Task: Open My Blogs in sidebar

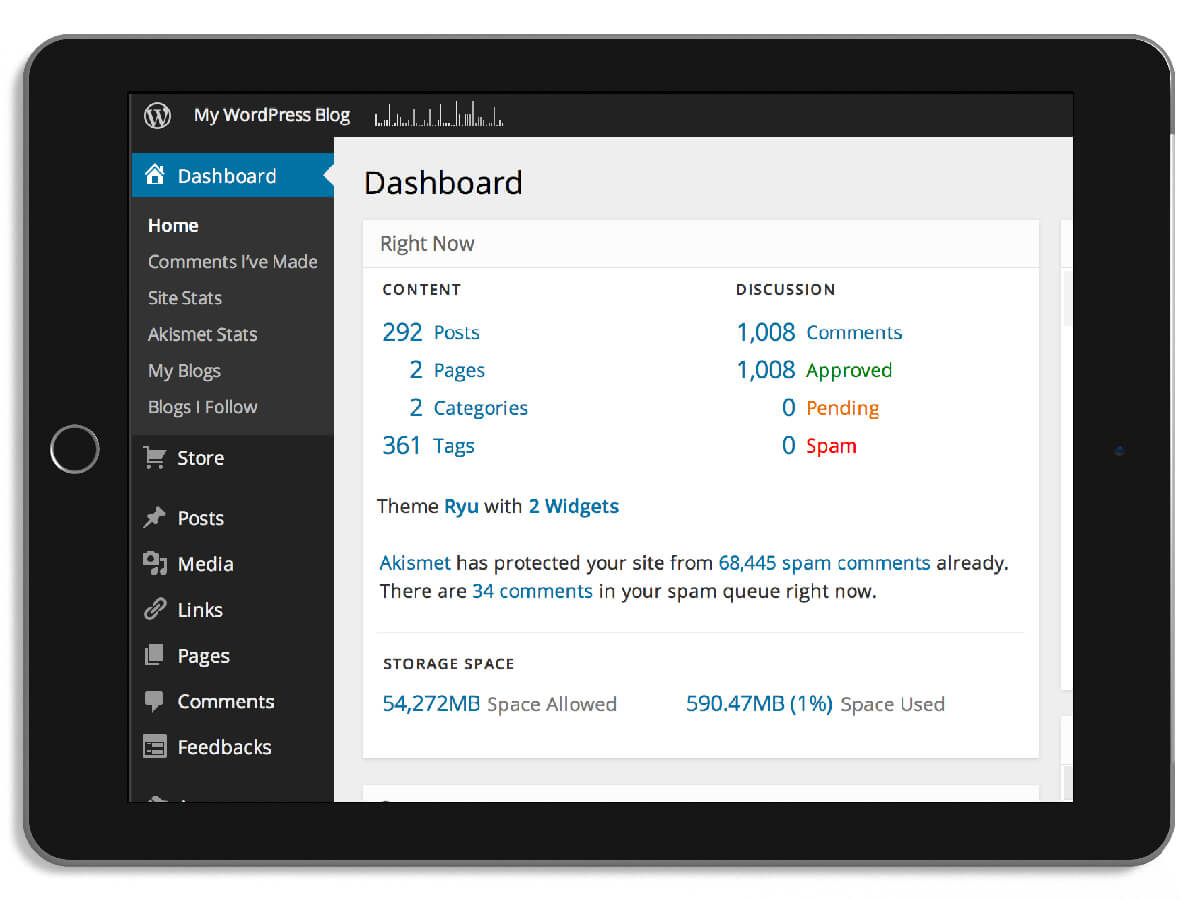Action: pos(185,371)
